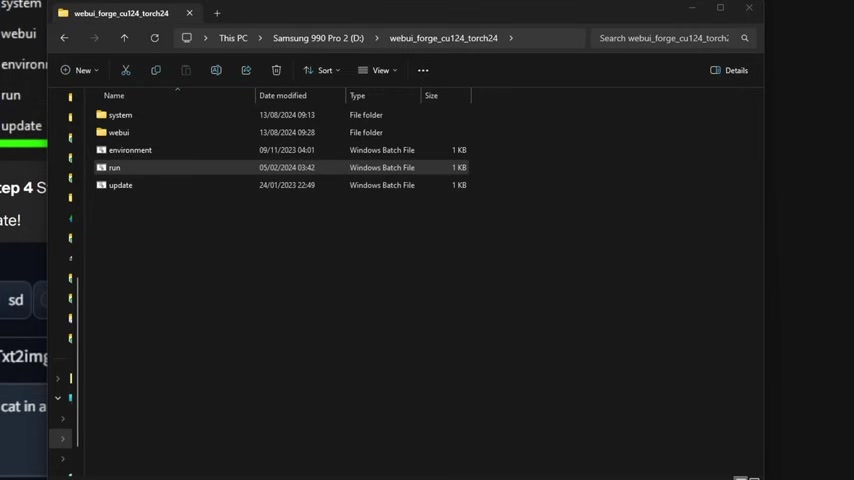Click the Delete trash can icon

[276, 70]
